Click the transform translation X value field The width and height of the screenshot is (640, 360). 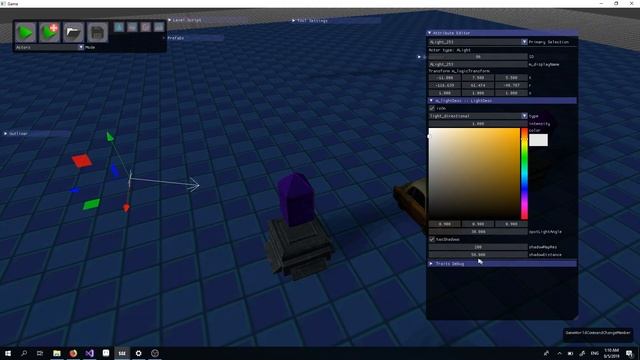(444, 78)
